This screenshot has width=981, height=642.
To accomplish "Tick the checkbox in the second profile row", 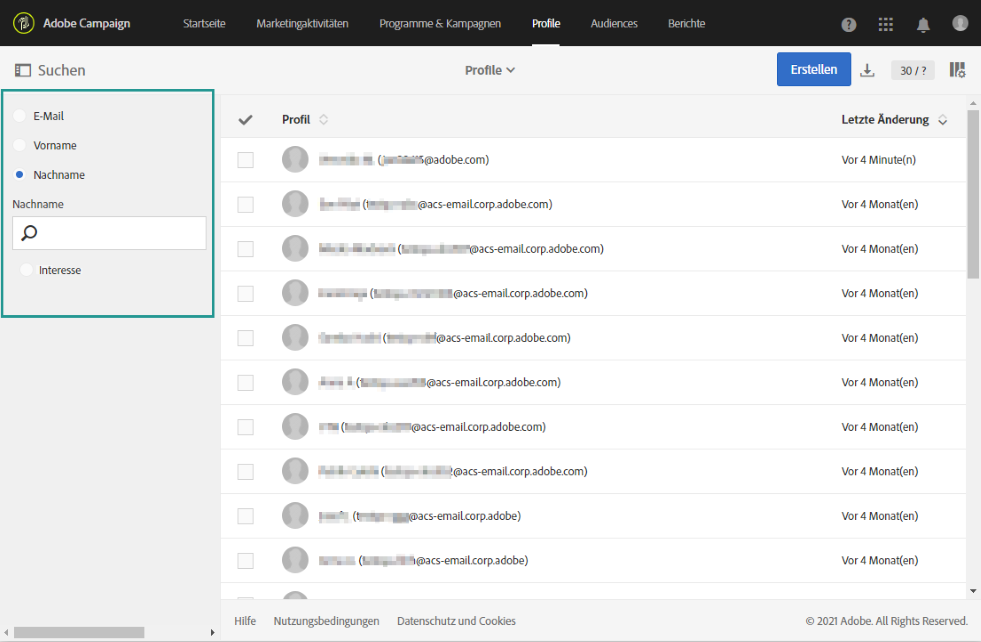I will (245, 204).
